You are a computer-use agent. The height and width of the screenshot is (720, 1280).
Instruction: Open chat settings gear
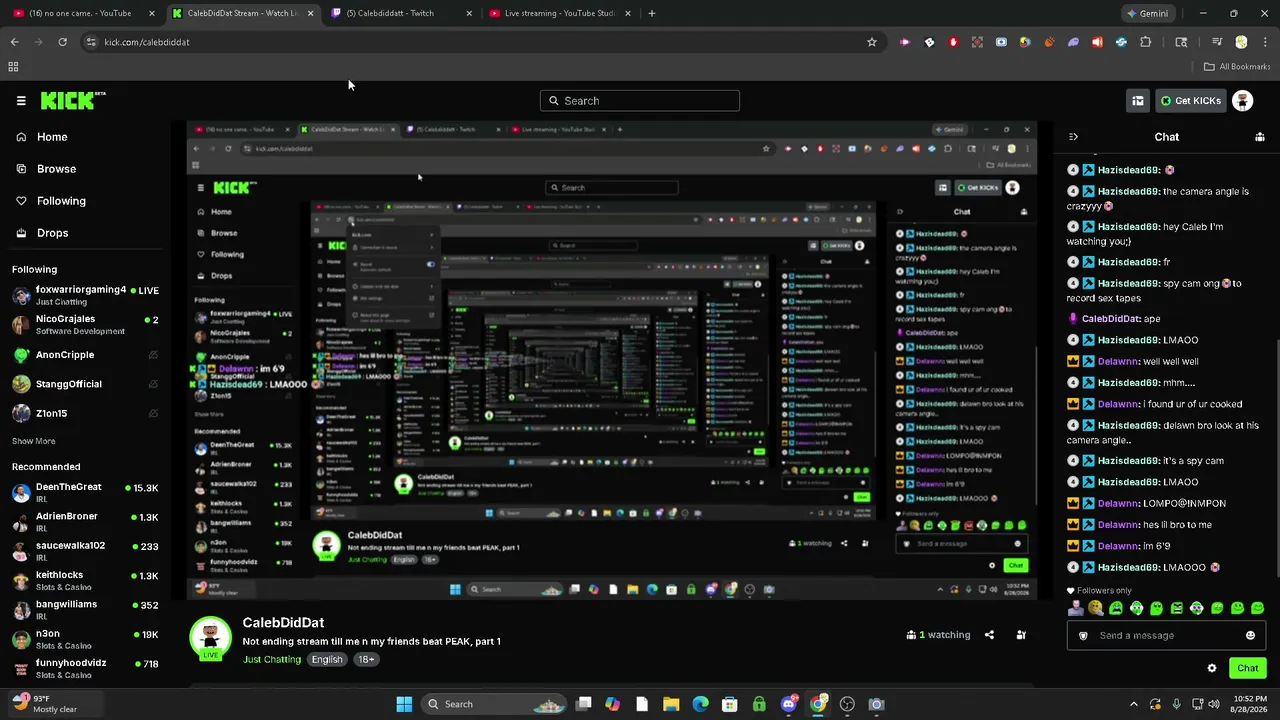pos(1212,668)
